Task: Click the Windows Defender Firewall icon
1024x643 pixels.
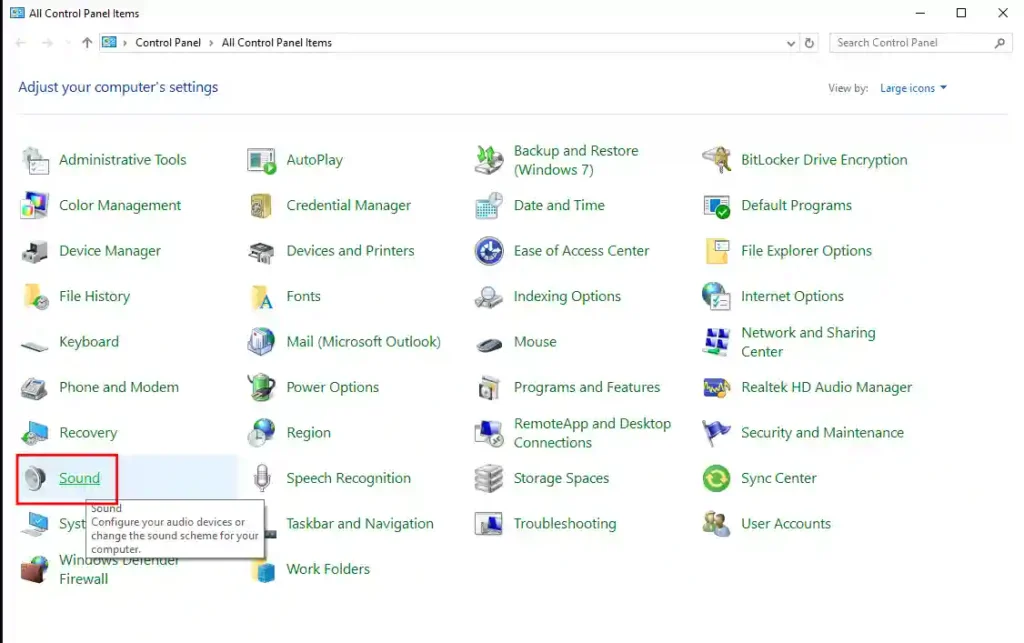Action: pos(35,570)
